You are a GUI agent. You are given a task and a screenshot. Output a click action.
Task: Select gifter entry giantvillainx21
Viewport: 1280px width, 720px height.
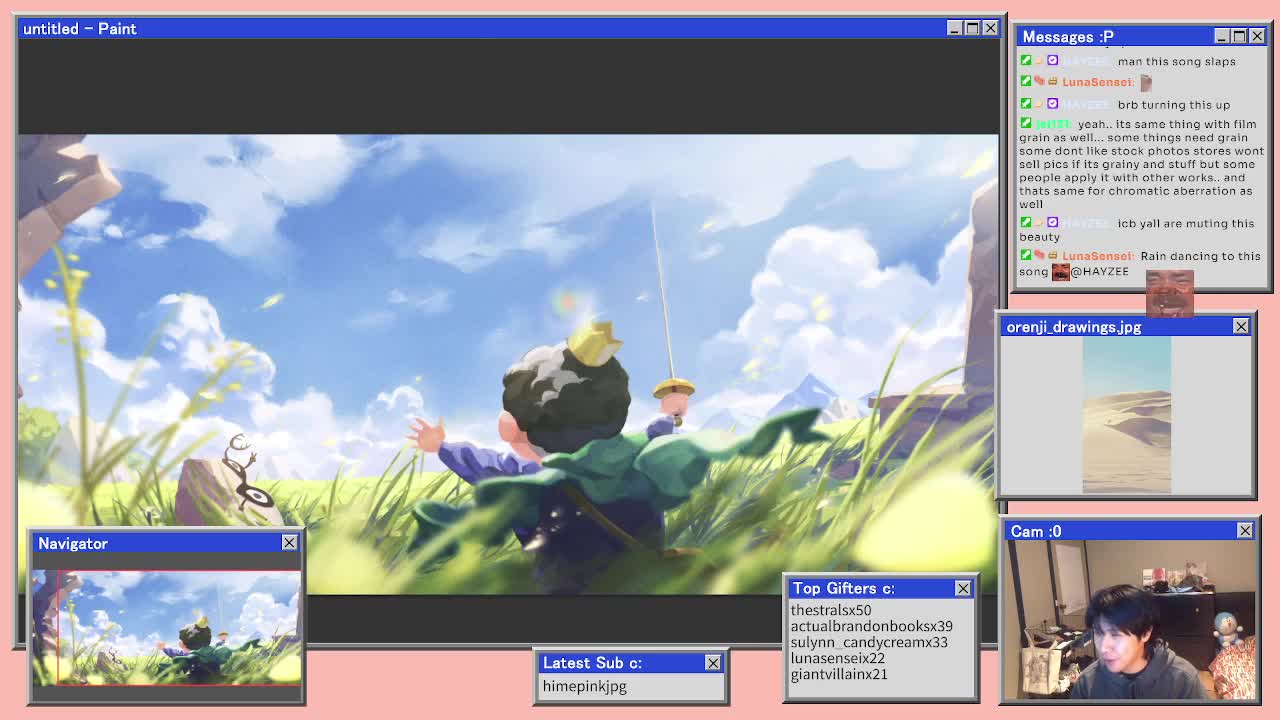(839, 674)
